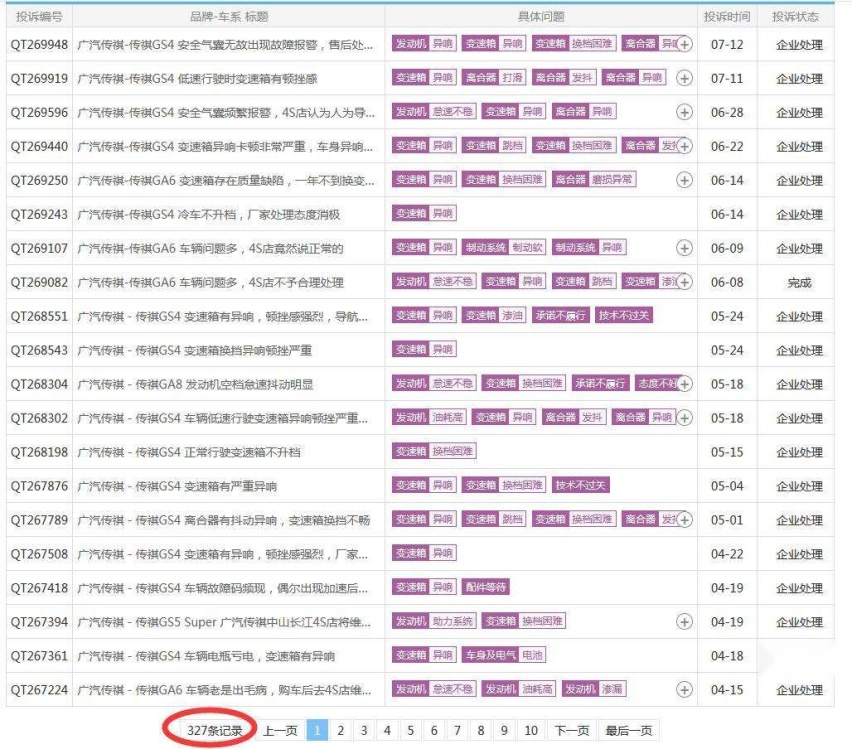Open complaint QT269082 GA6 title

[210, 283]
